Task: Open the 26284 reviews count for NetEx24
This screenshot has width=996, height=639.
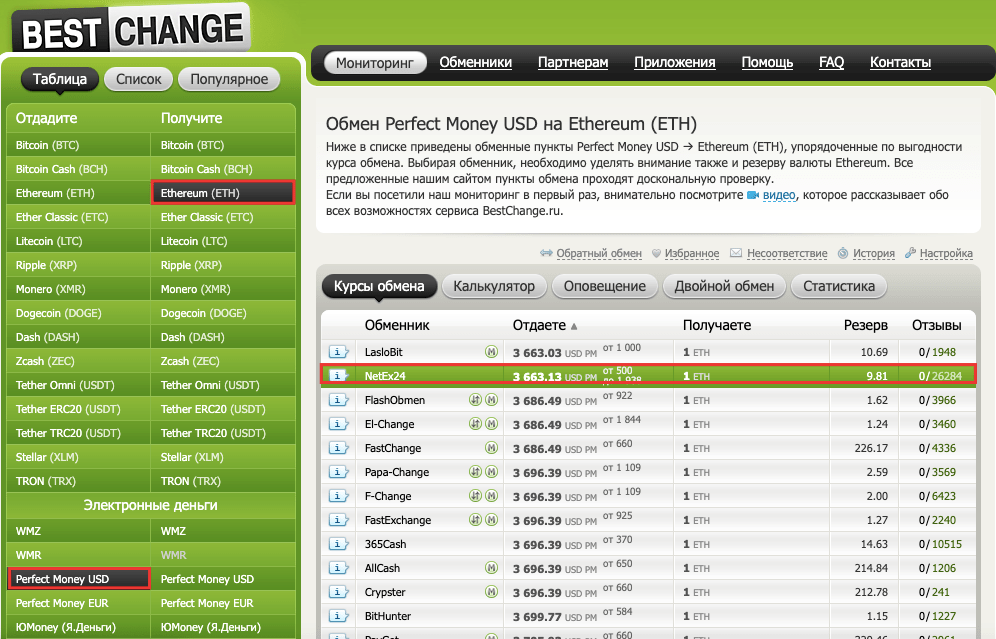Action: 945,376
